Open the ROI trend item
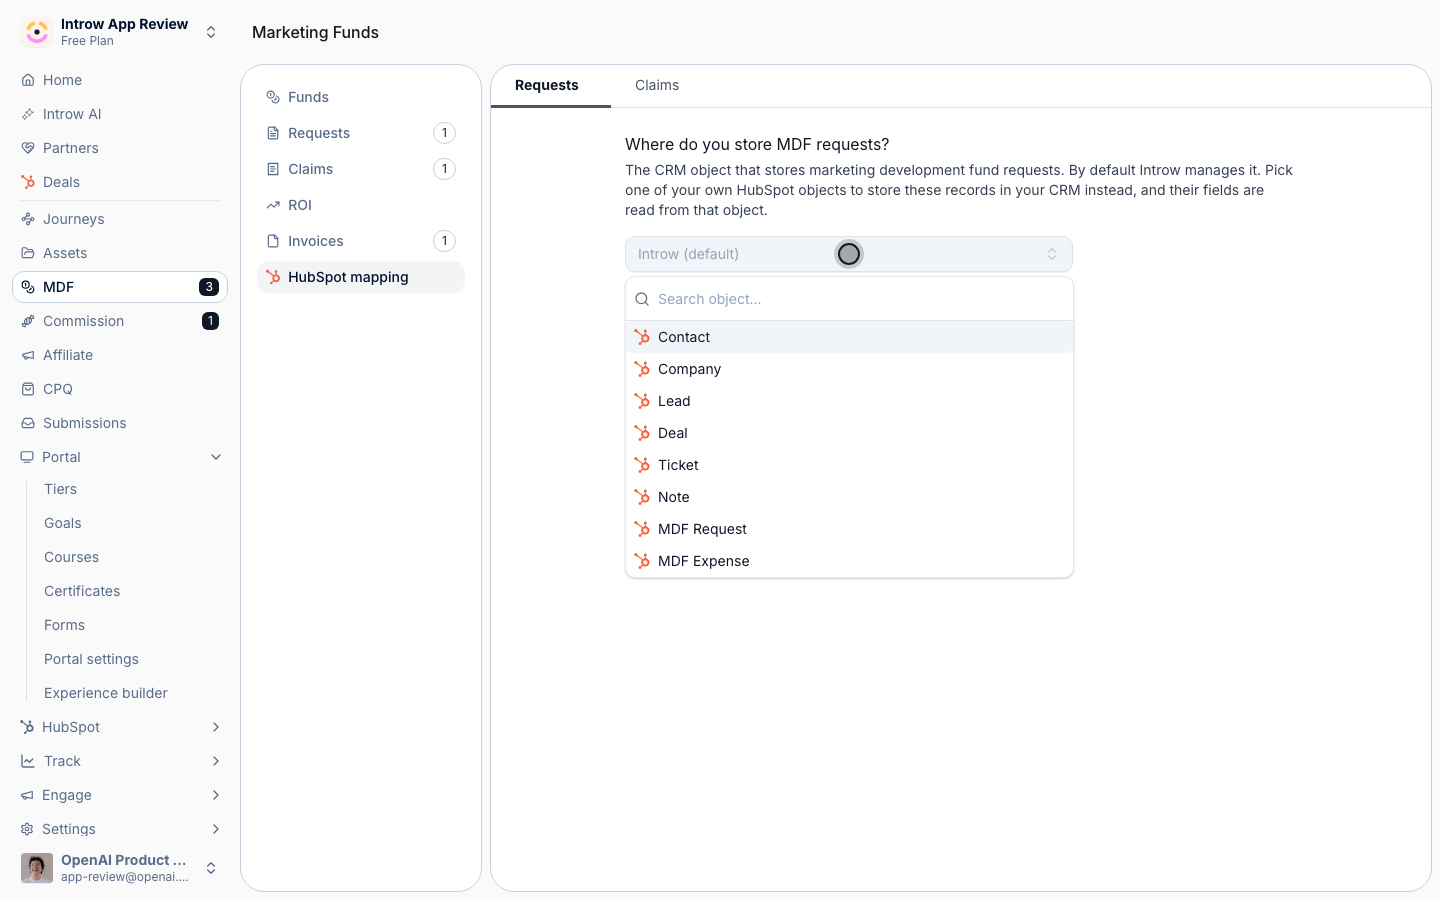Viewport: 1440px width, 900px height. [x=361, y=205]
